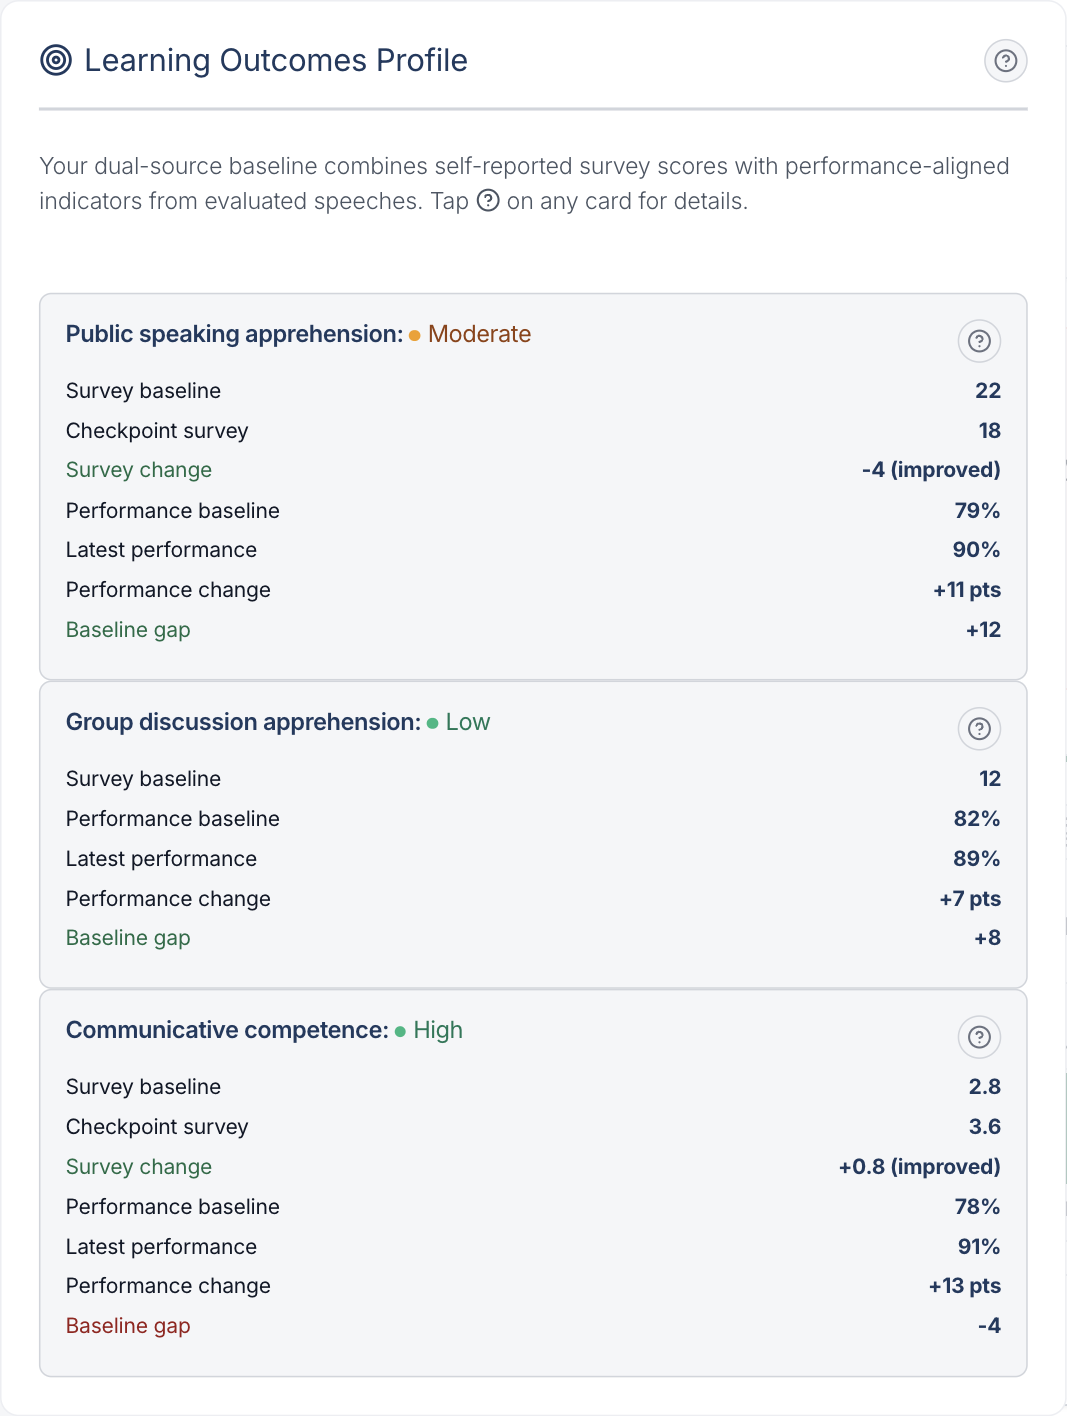Click the inline help icon in description

point(488,200)
